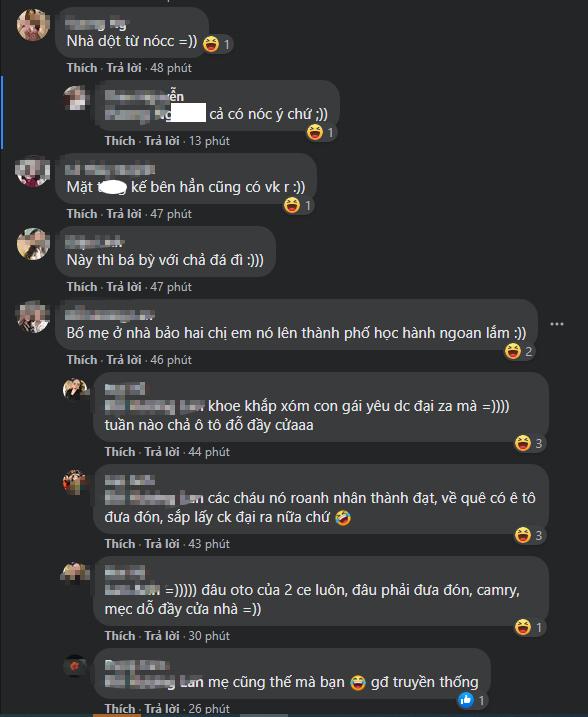Viewport: 588px width, 717px height.
Task: Open avatar of 'Này thì bá bỳ' commenter
Action: 33,244
